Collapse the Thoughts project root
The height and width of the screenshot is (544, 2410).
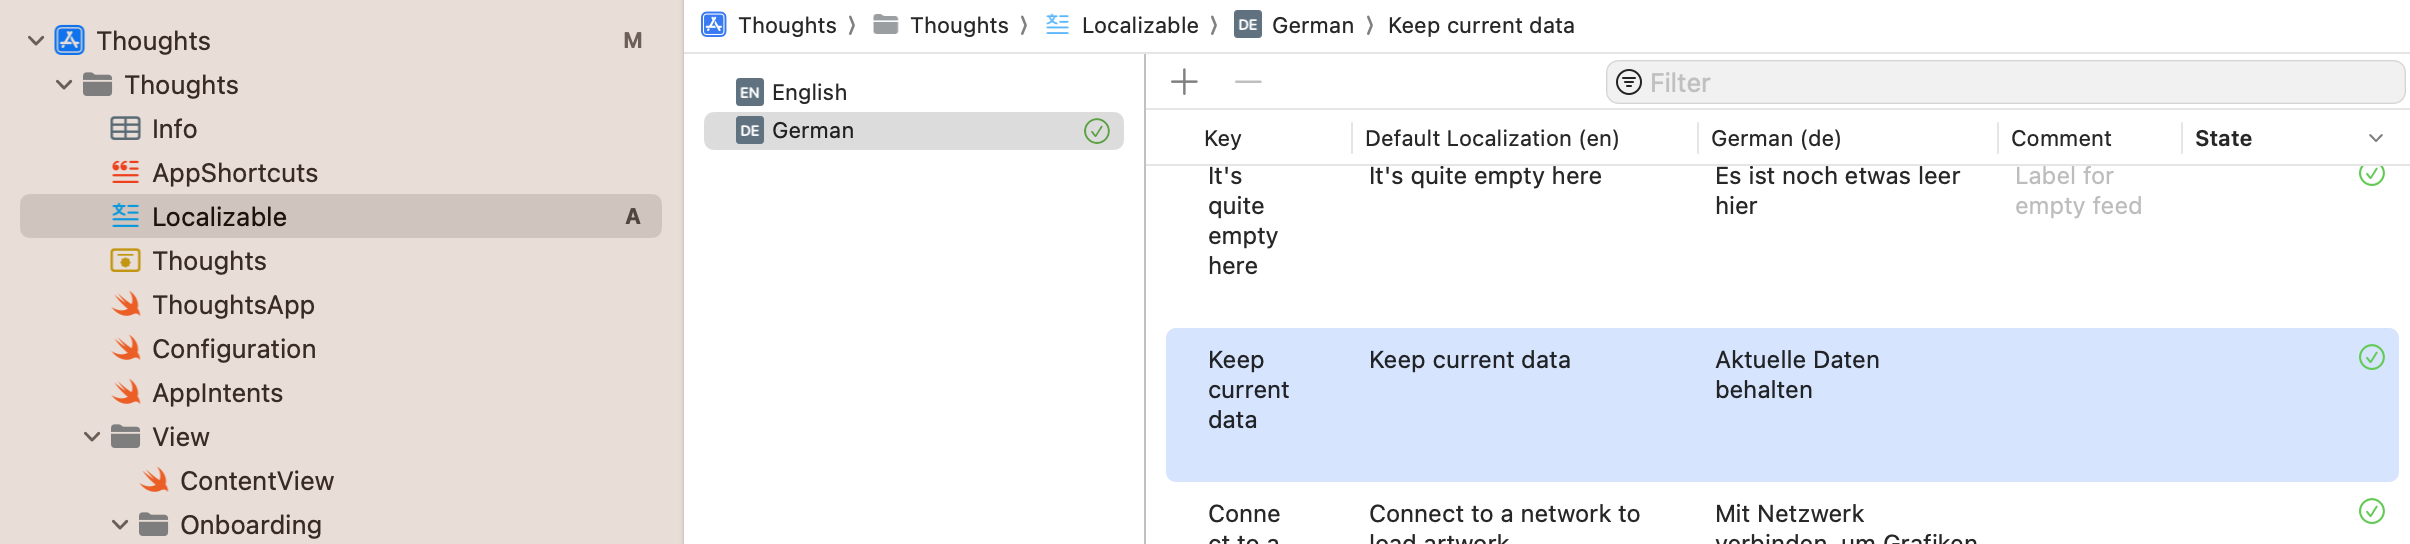[x=36, y=41]
